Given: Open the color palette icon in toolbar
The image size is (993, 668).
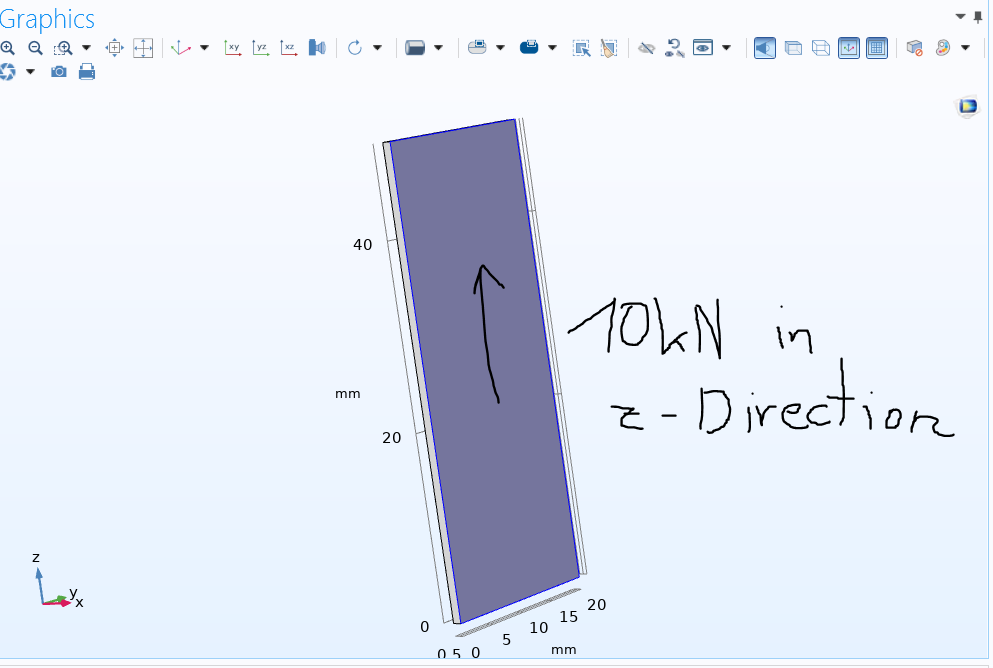Looking at the screenshot, I should pyautogui.click(x=942, y=47).
